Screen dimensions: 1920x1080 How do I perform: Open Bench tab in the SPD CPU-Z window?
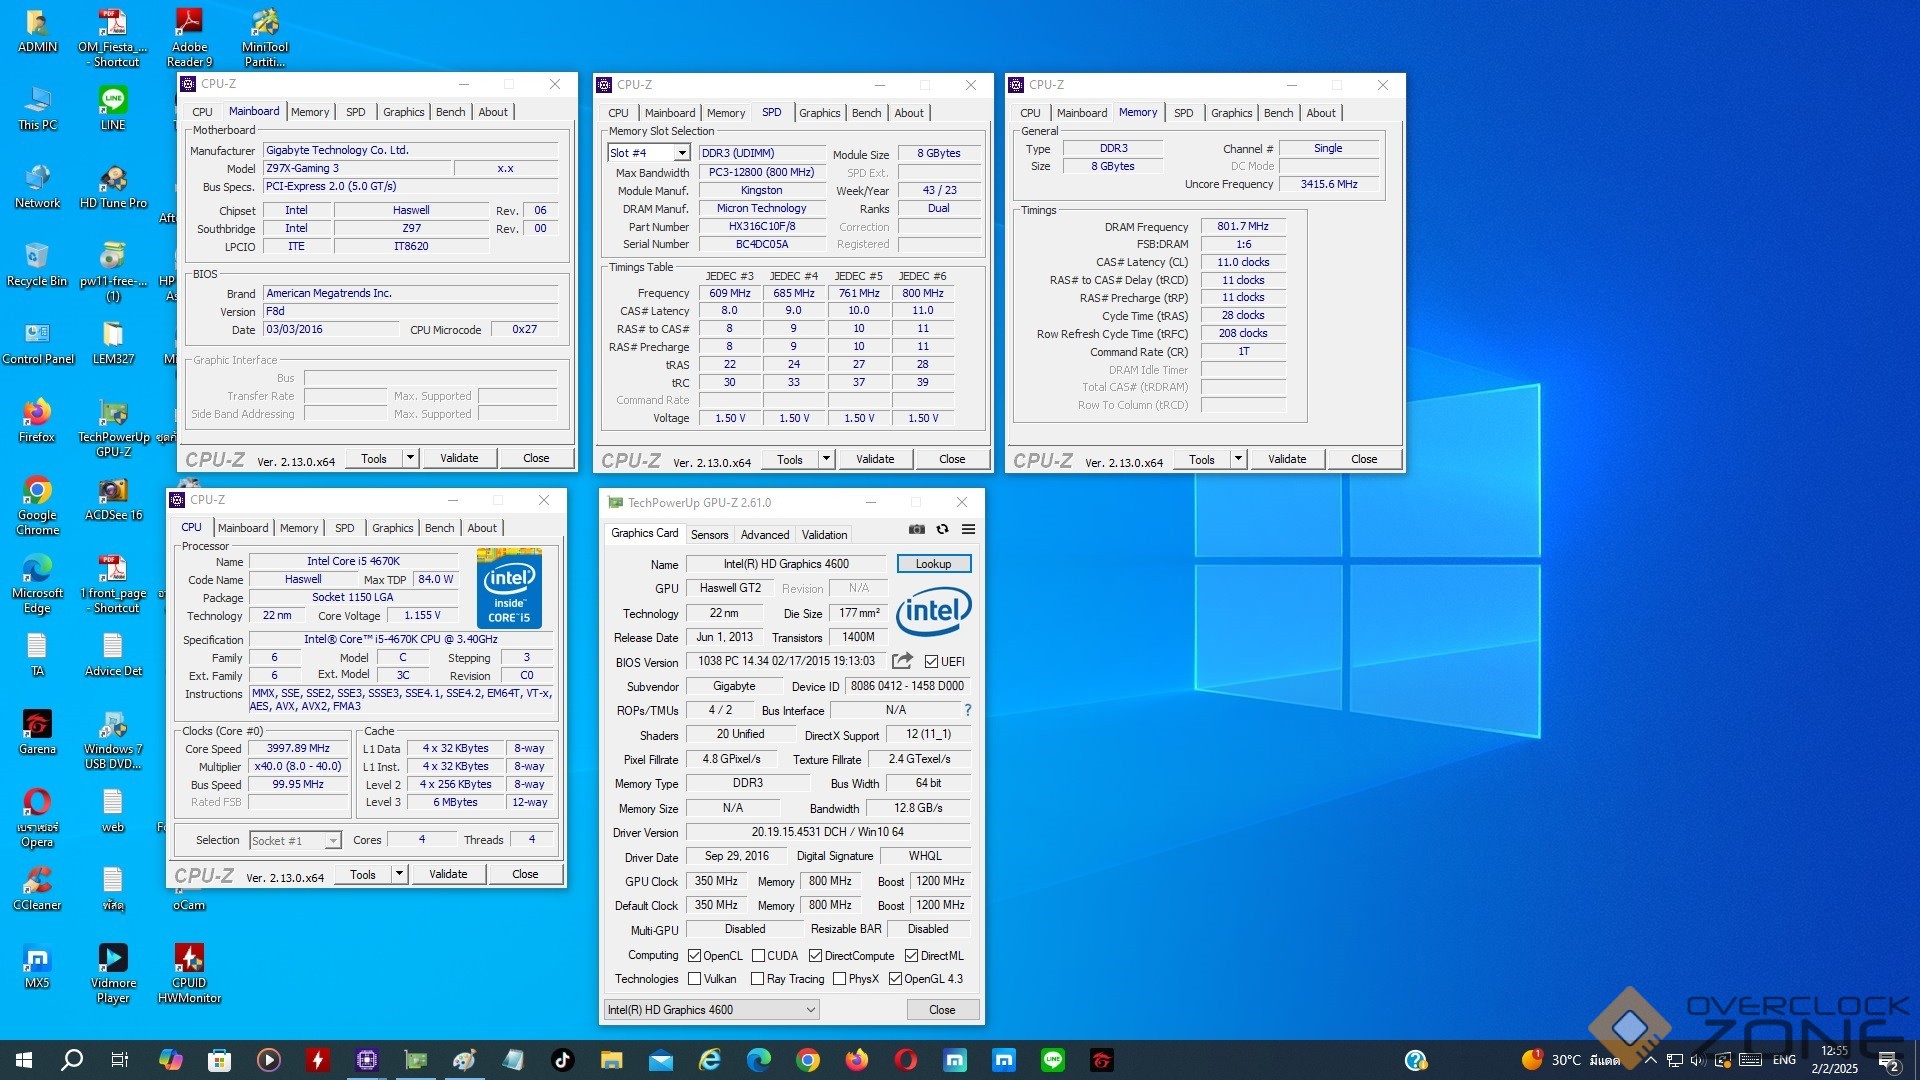pos(866,113)
